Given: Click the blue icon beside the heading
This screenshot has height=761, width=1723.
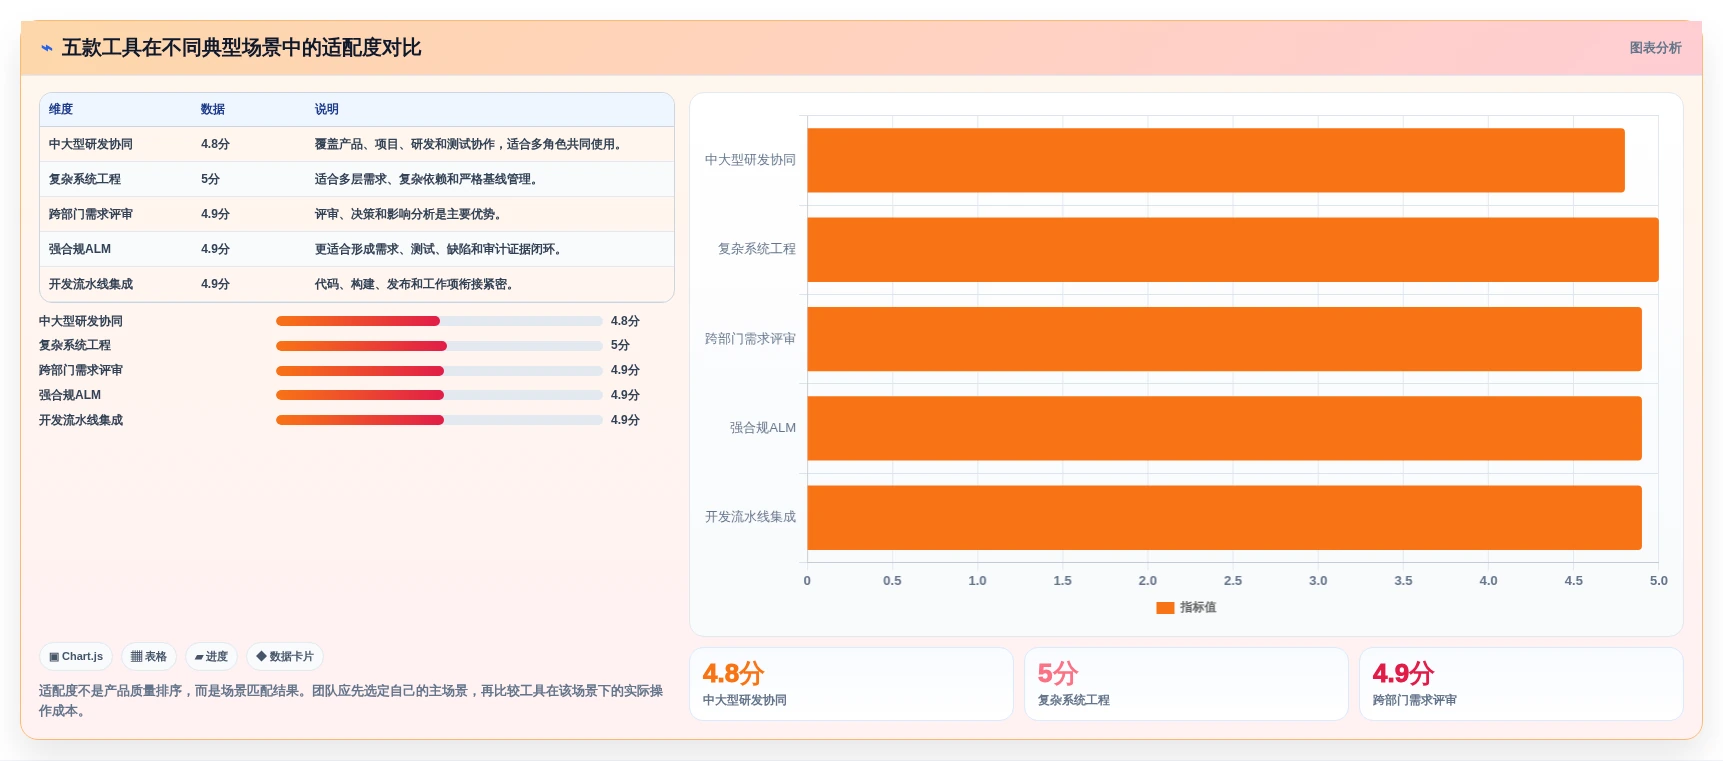Looking at the screenshot, I should (47, 48).
